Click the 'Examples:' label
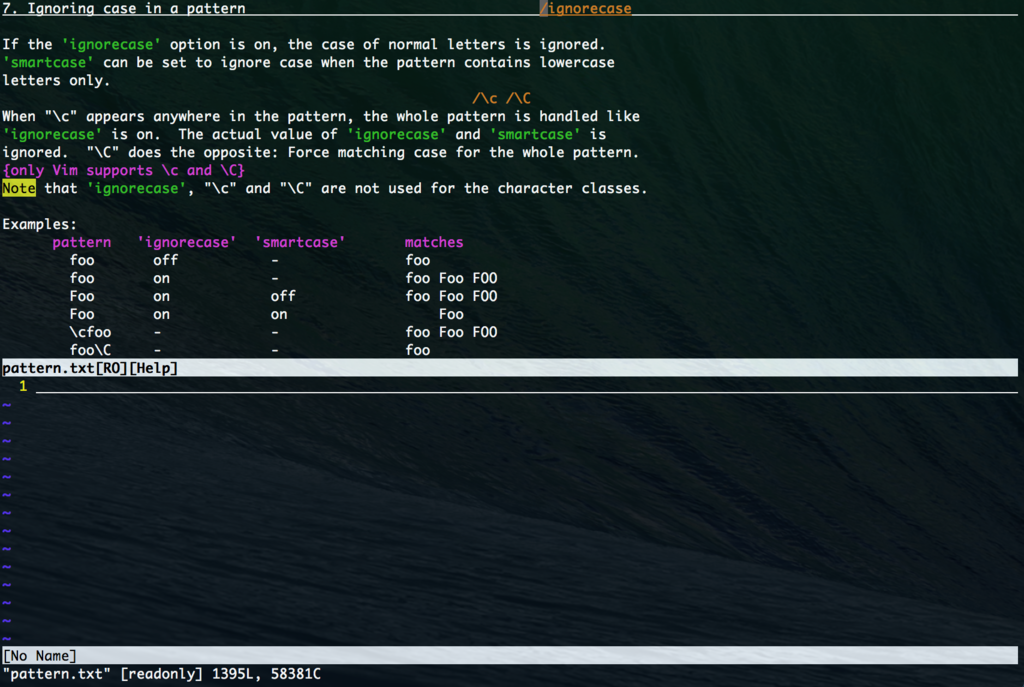The width and height of the screenshot is (1024, 687). tap(39, 225)
